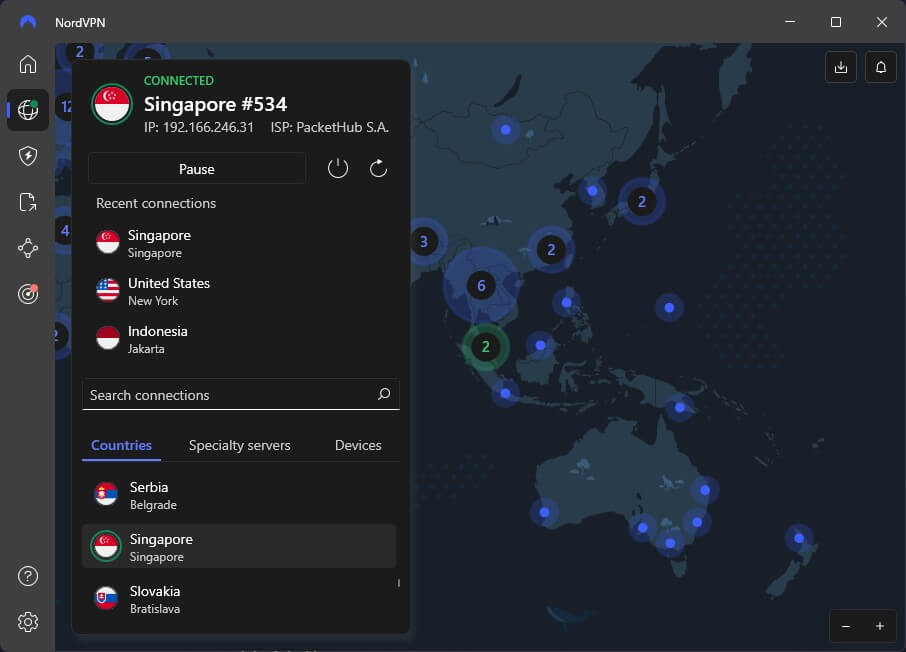Choose Slovakia Bratislava in the country list
The image size is (906, 652).
click(239, 599)
